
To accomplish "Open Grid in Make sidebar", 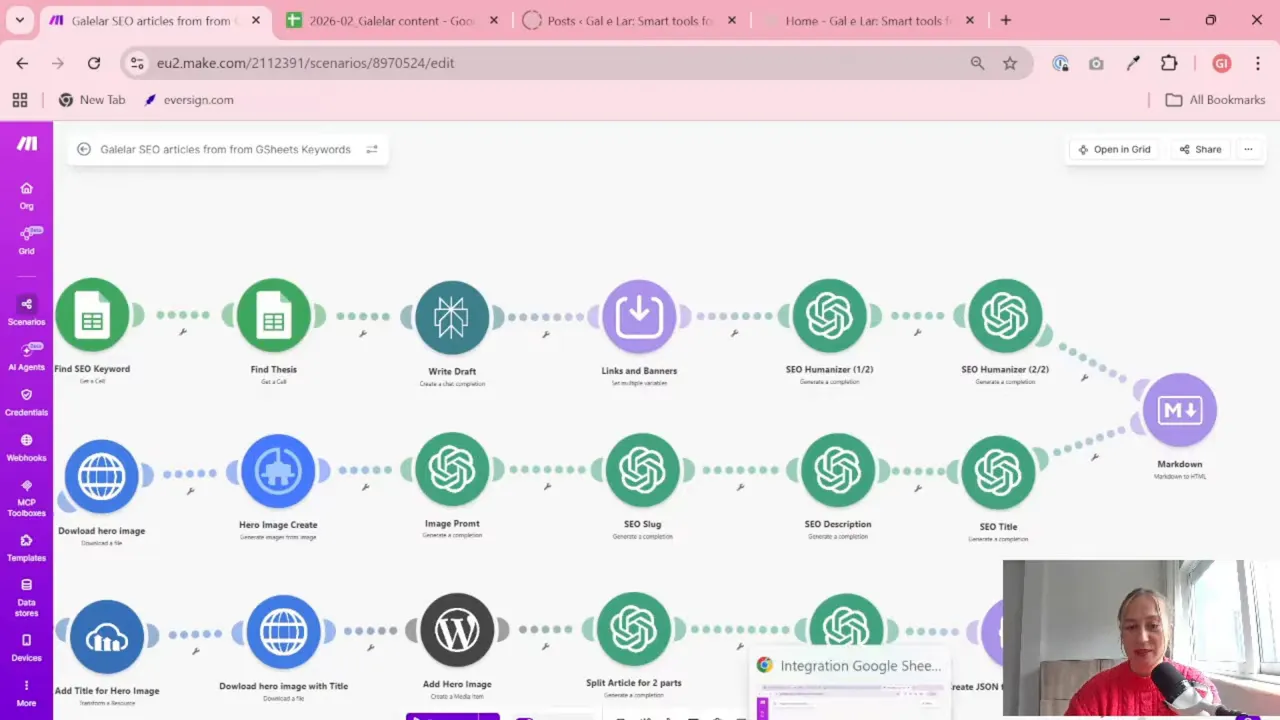I will click(26, 241).
